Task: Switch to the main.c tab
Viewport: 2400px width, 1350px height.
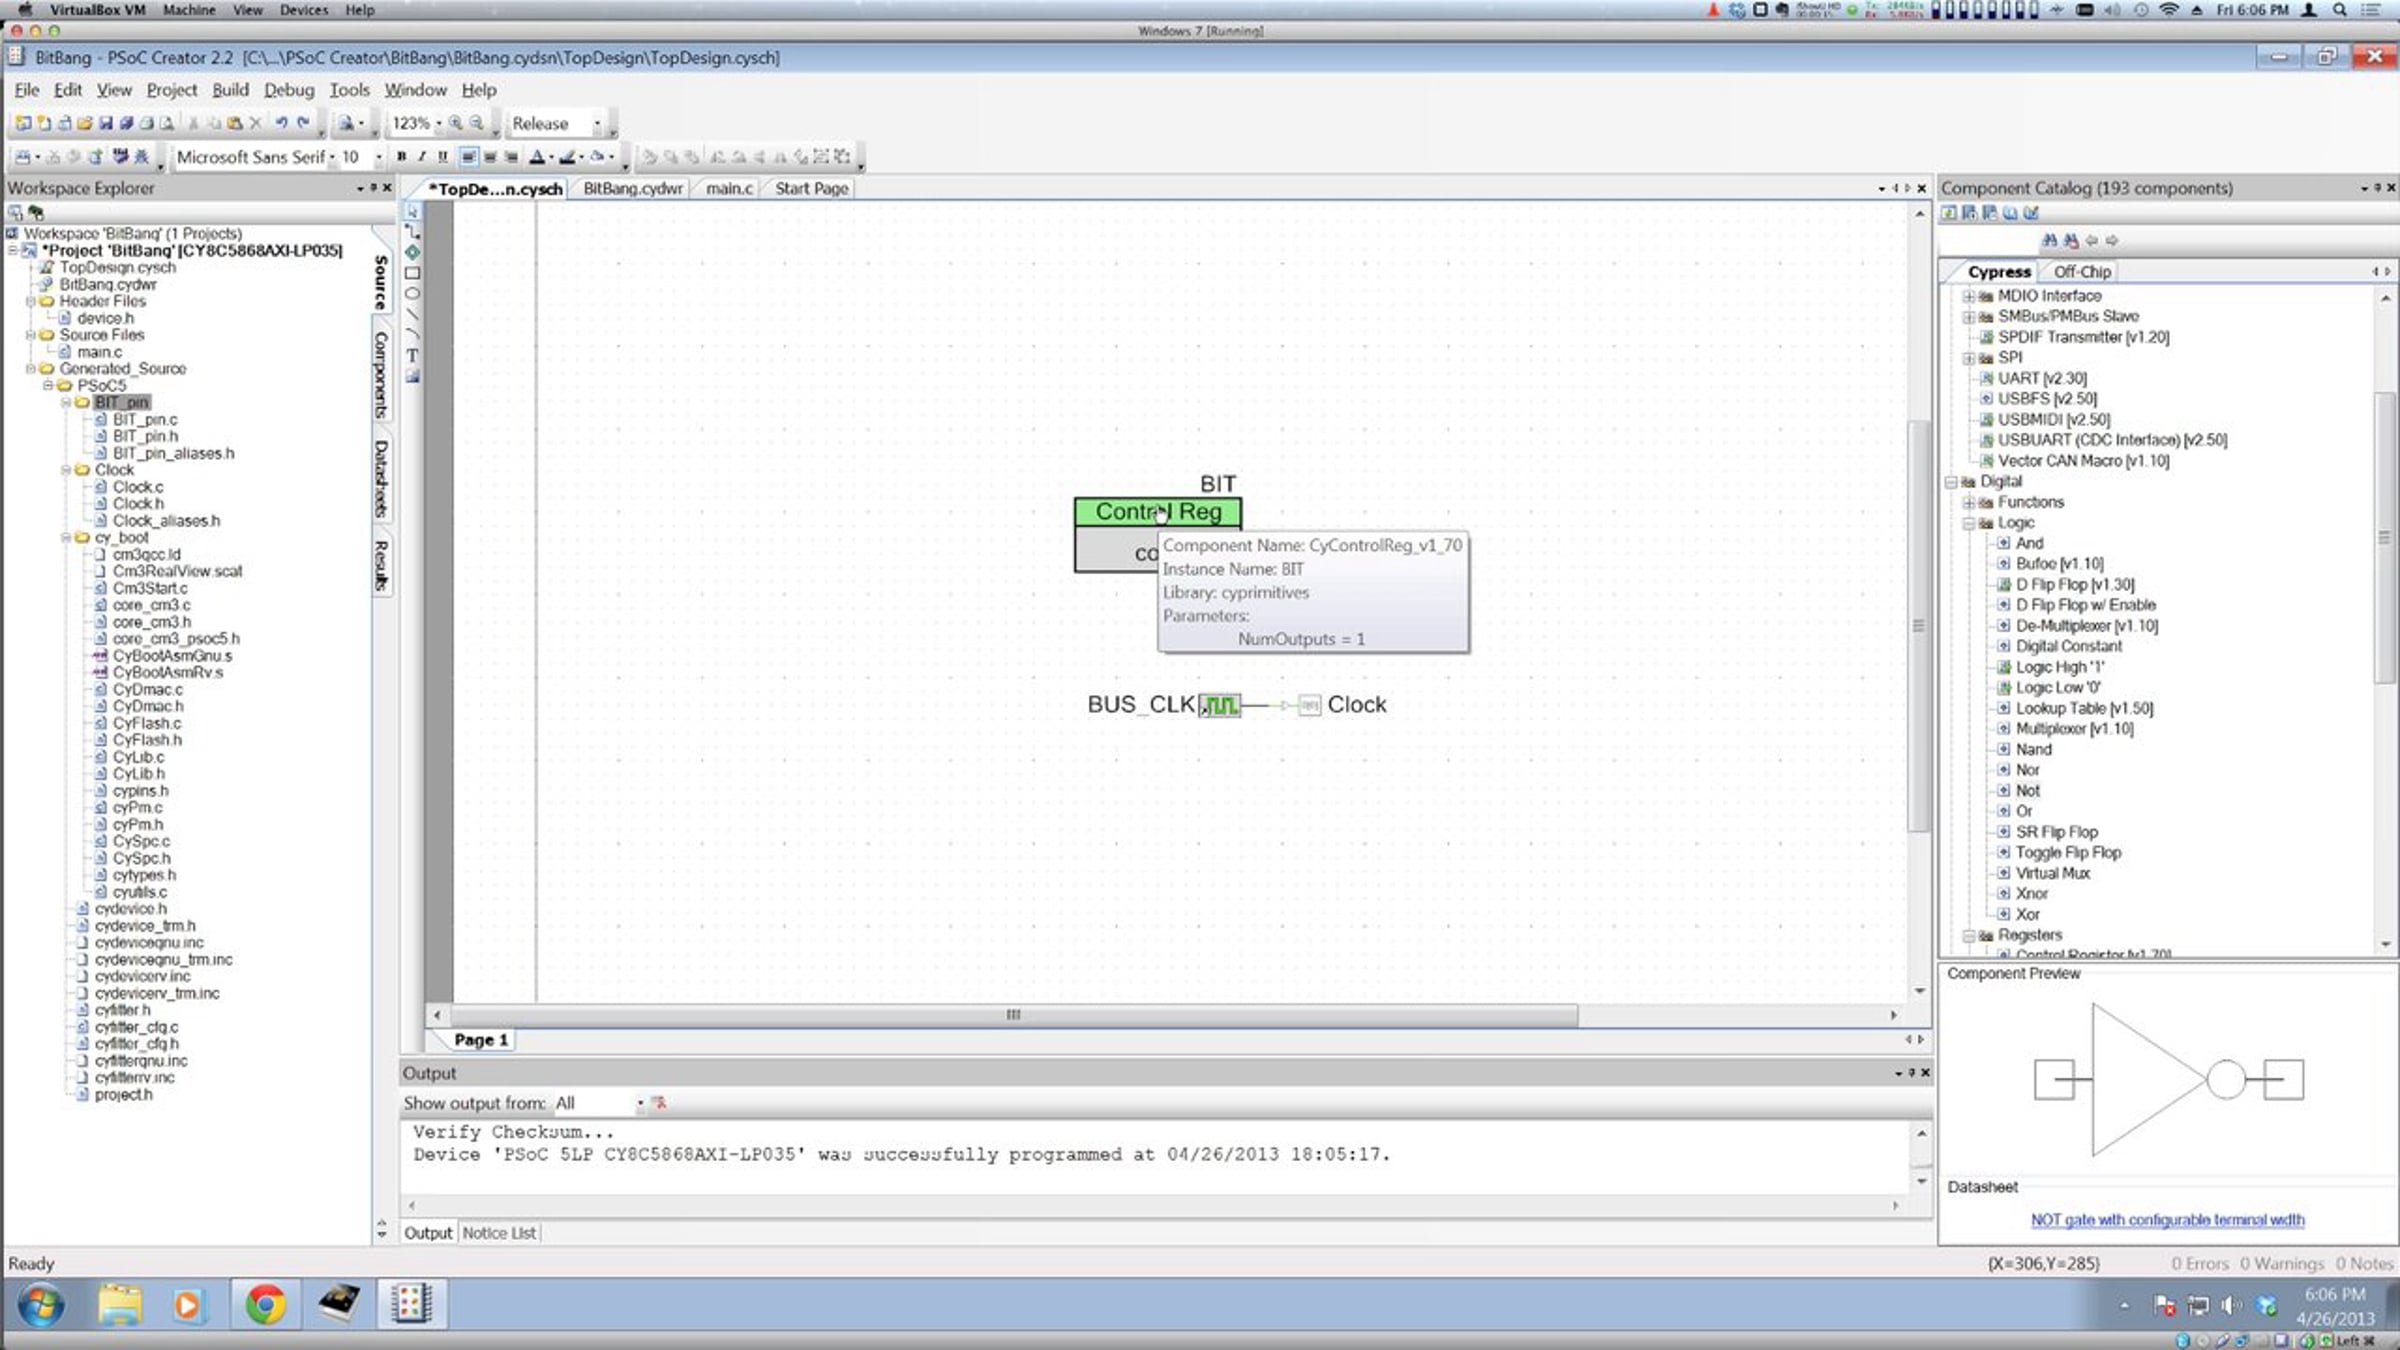Action: click(729, 189)
